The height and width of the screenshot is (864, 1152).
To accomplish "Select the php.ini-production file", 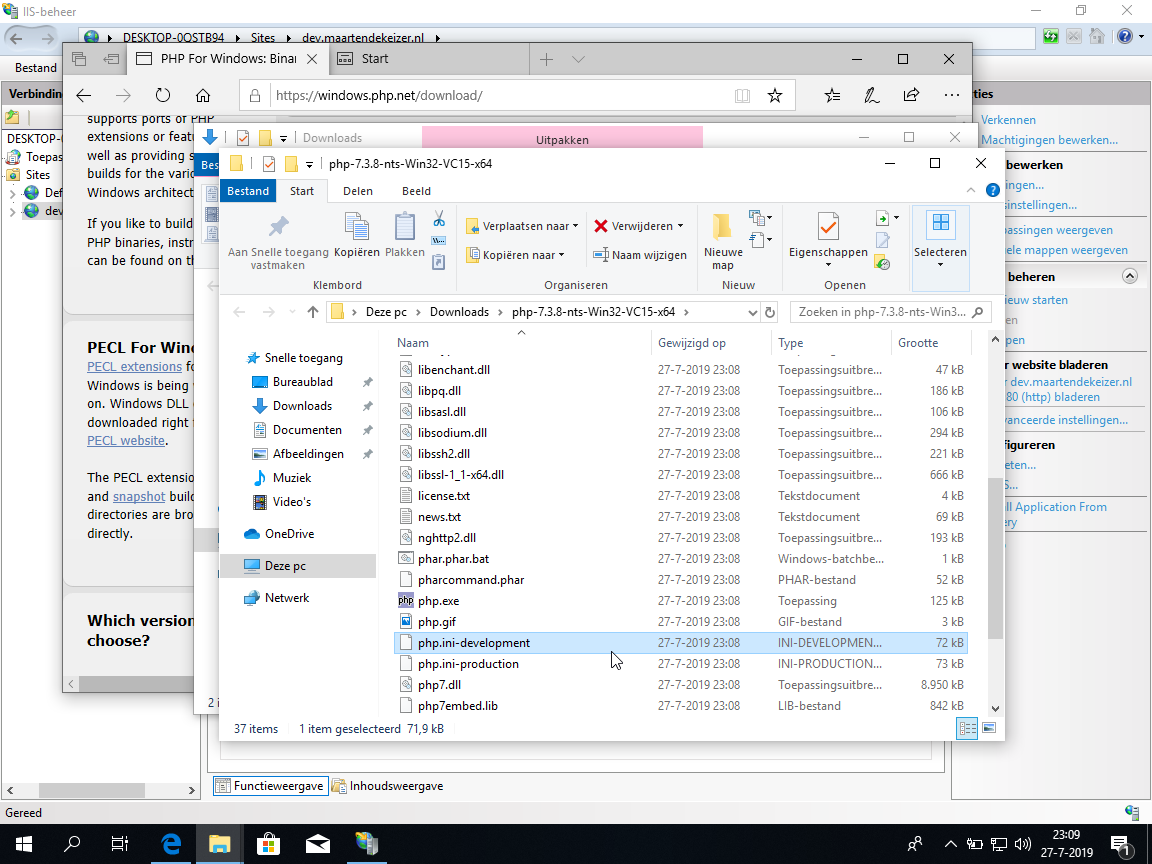I will pos(468,664).
